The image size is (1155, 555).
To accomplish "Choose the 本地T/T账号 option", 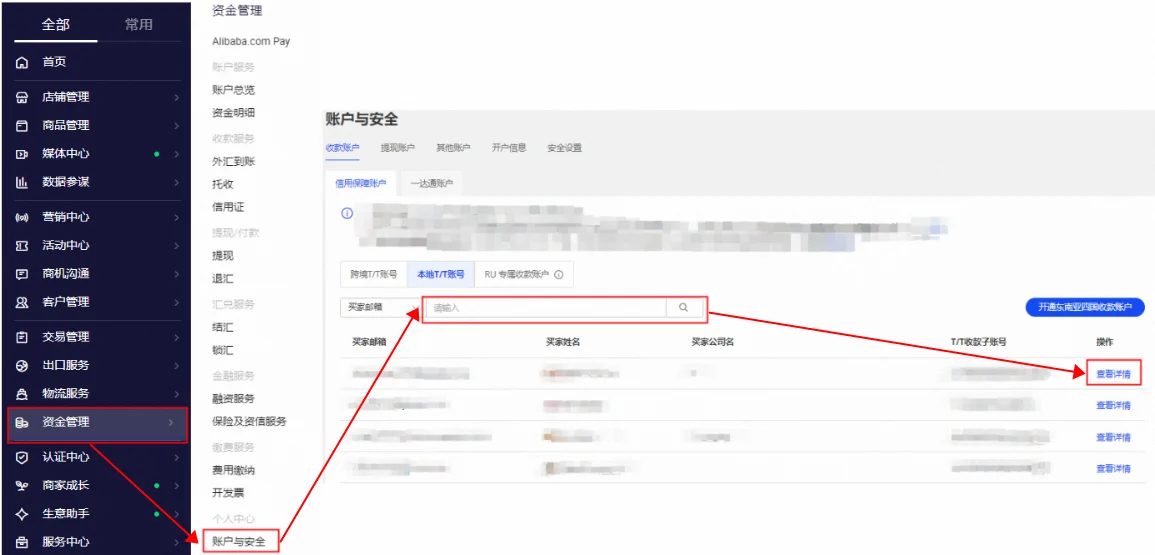I will click(440, 274).
